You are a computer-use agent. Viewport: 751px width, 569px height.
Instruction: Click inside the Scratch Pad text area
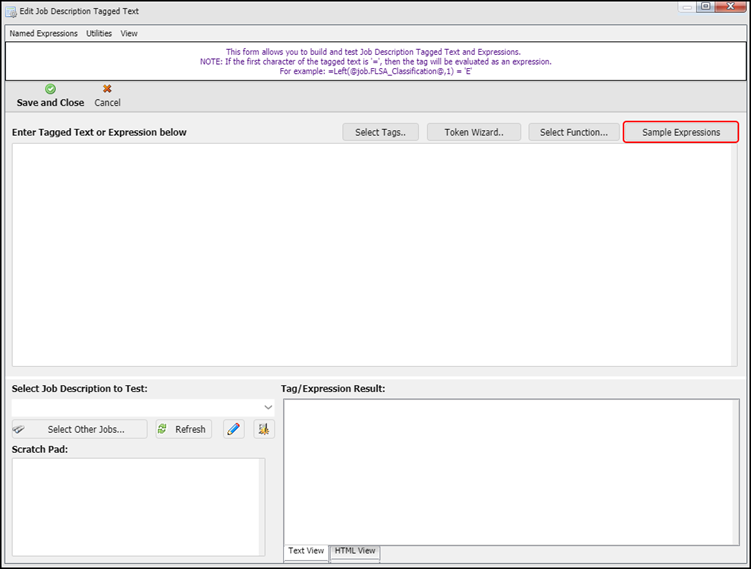coord(135,506)
